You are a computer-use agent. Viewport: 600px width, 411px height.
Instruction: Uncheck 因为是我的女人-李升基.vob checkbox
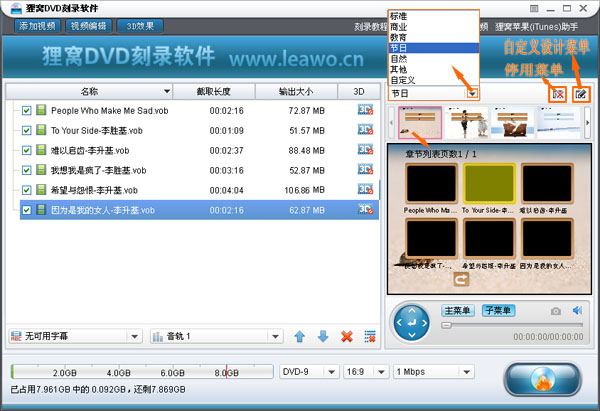pyautogui.click(x=26, y=210)
